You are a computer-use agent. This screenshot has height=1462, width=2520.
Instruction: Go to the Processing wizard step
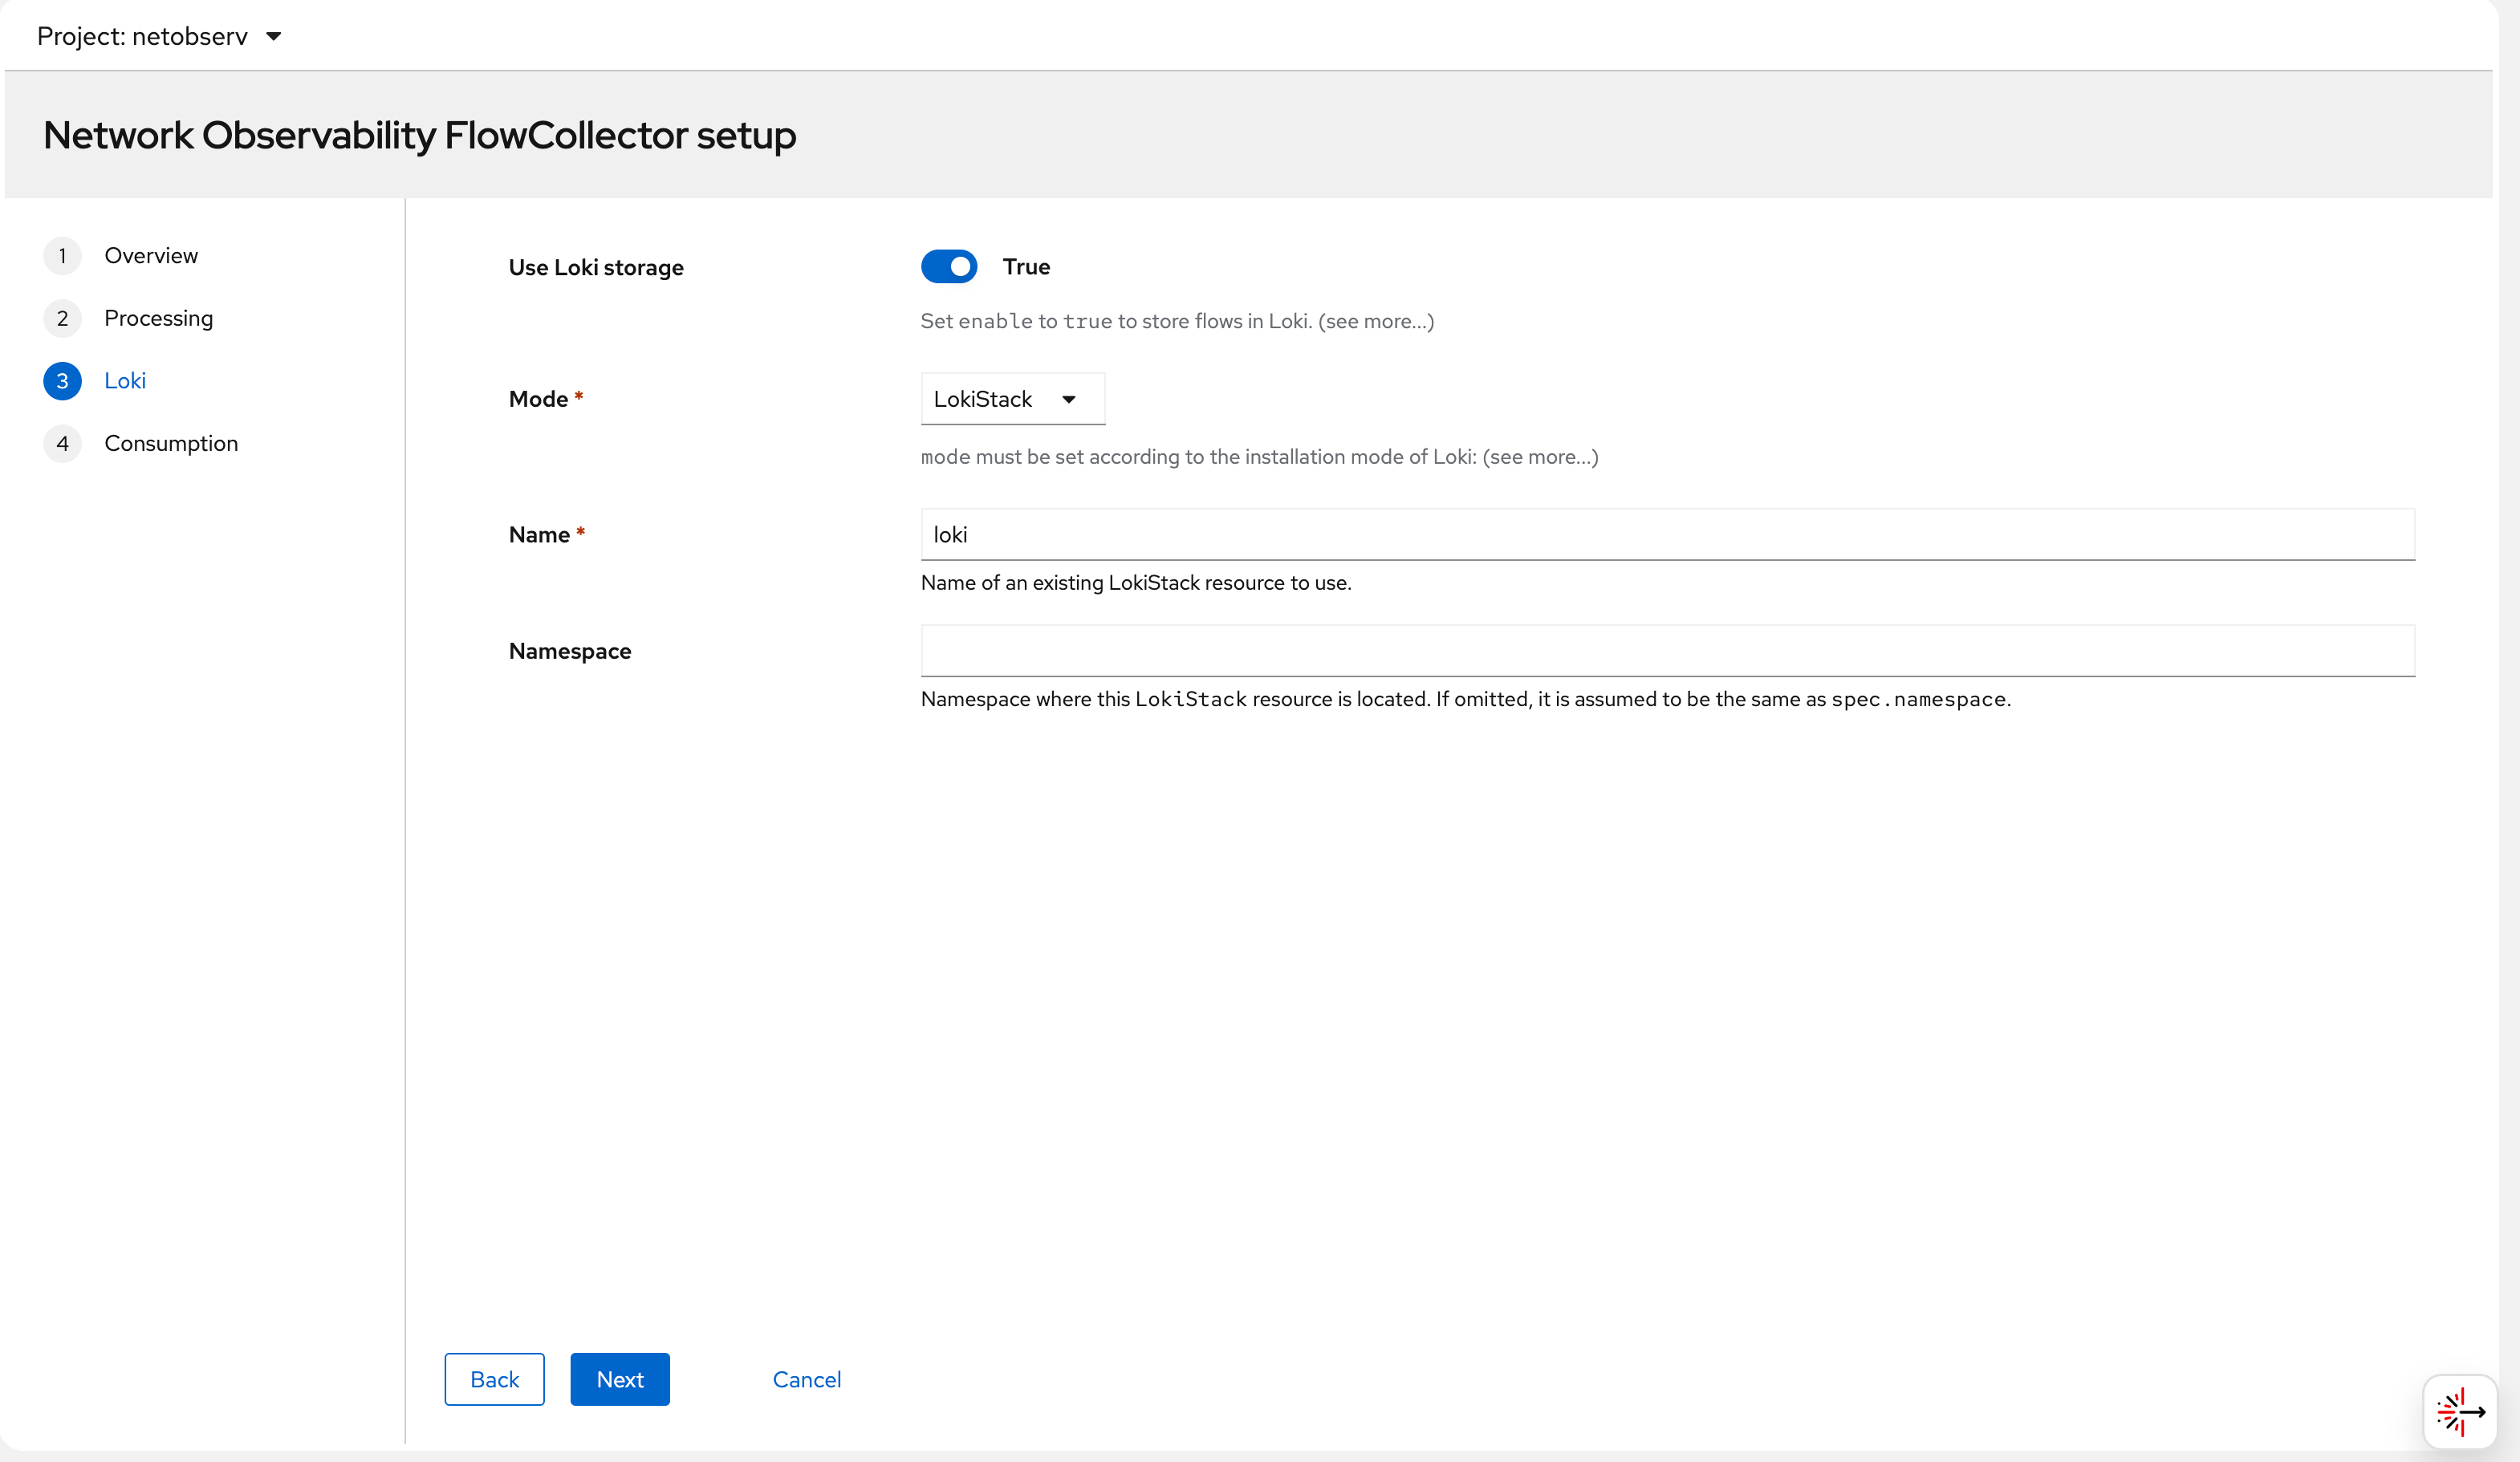(x=158, y=318)
